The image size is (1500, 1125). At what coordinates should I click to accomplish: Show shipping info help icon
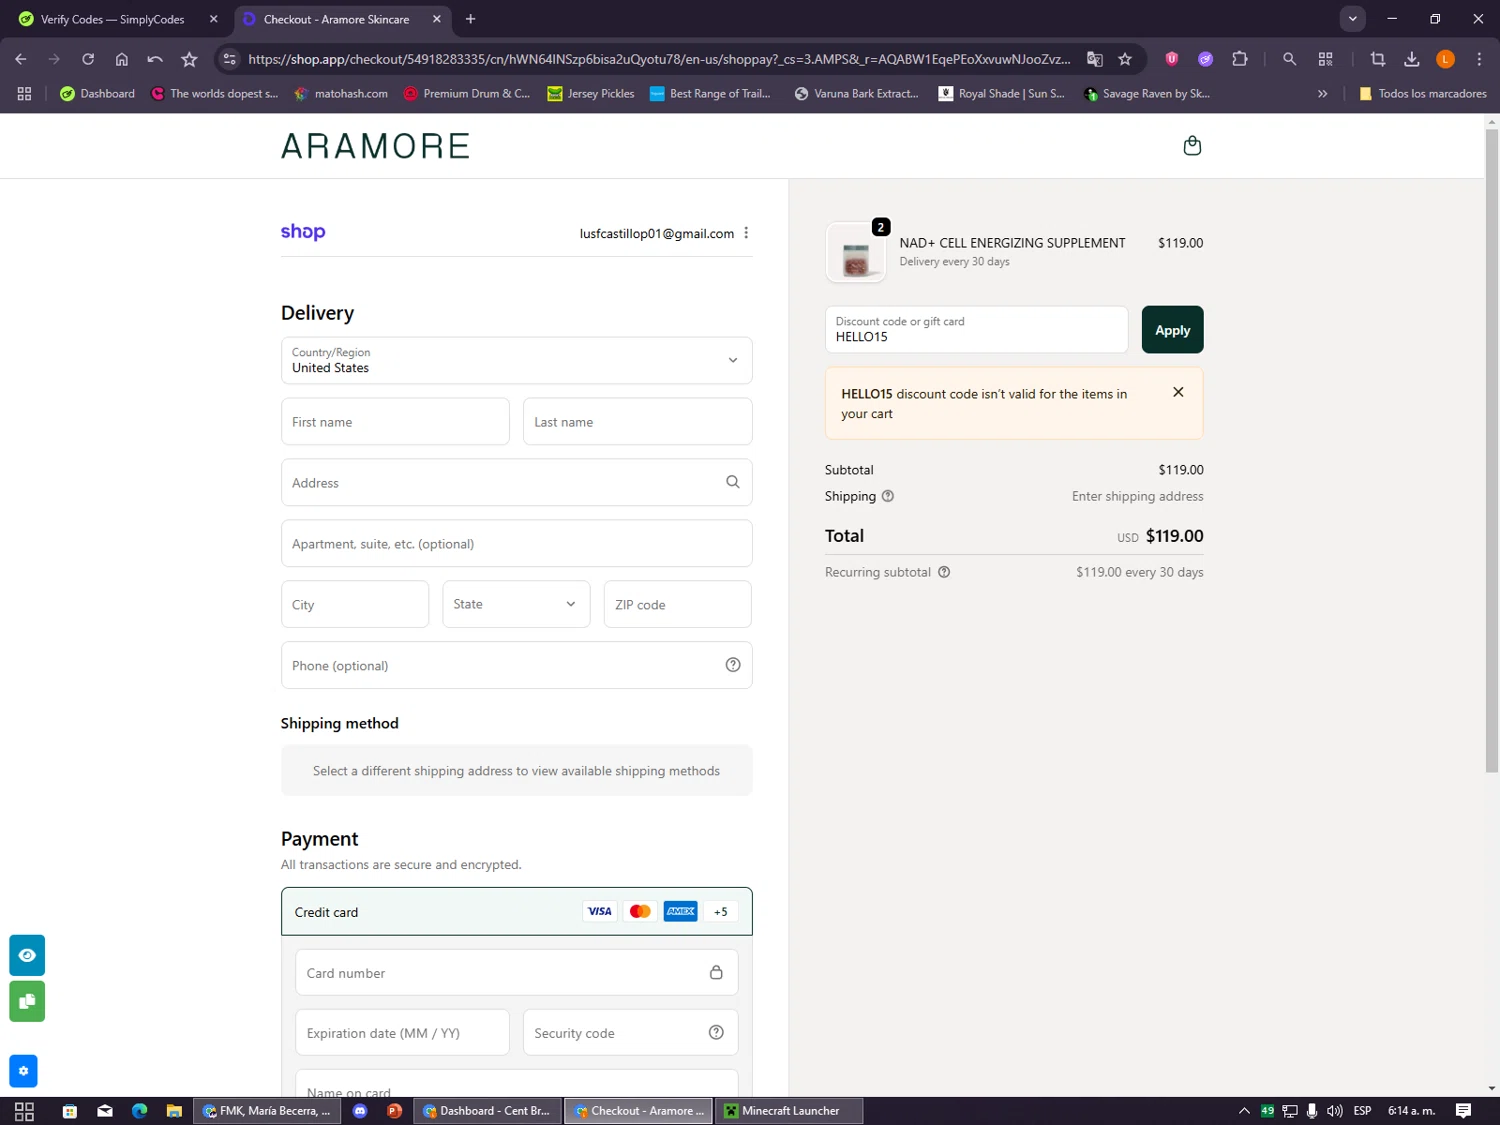click(888, 496)
